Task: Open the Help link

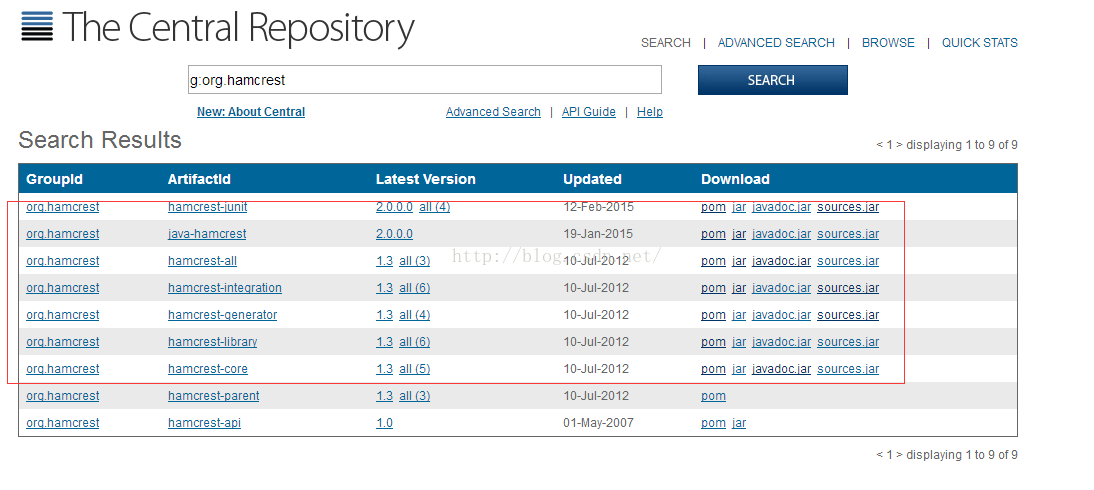Action: tap(650, 112)
